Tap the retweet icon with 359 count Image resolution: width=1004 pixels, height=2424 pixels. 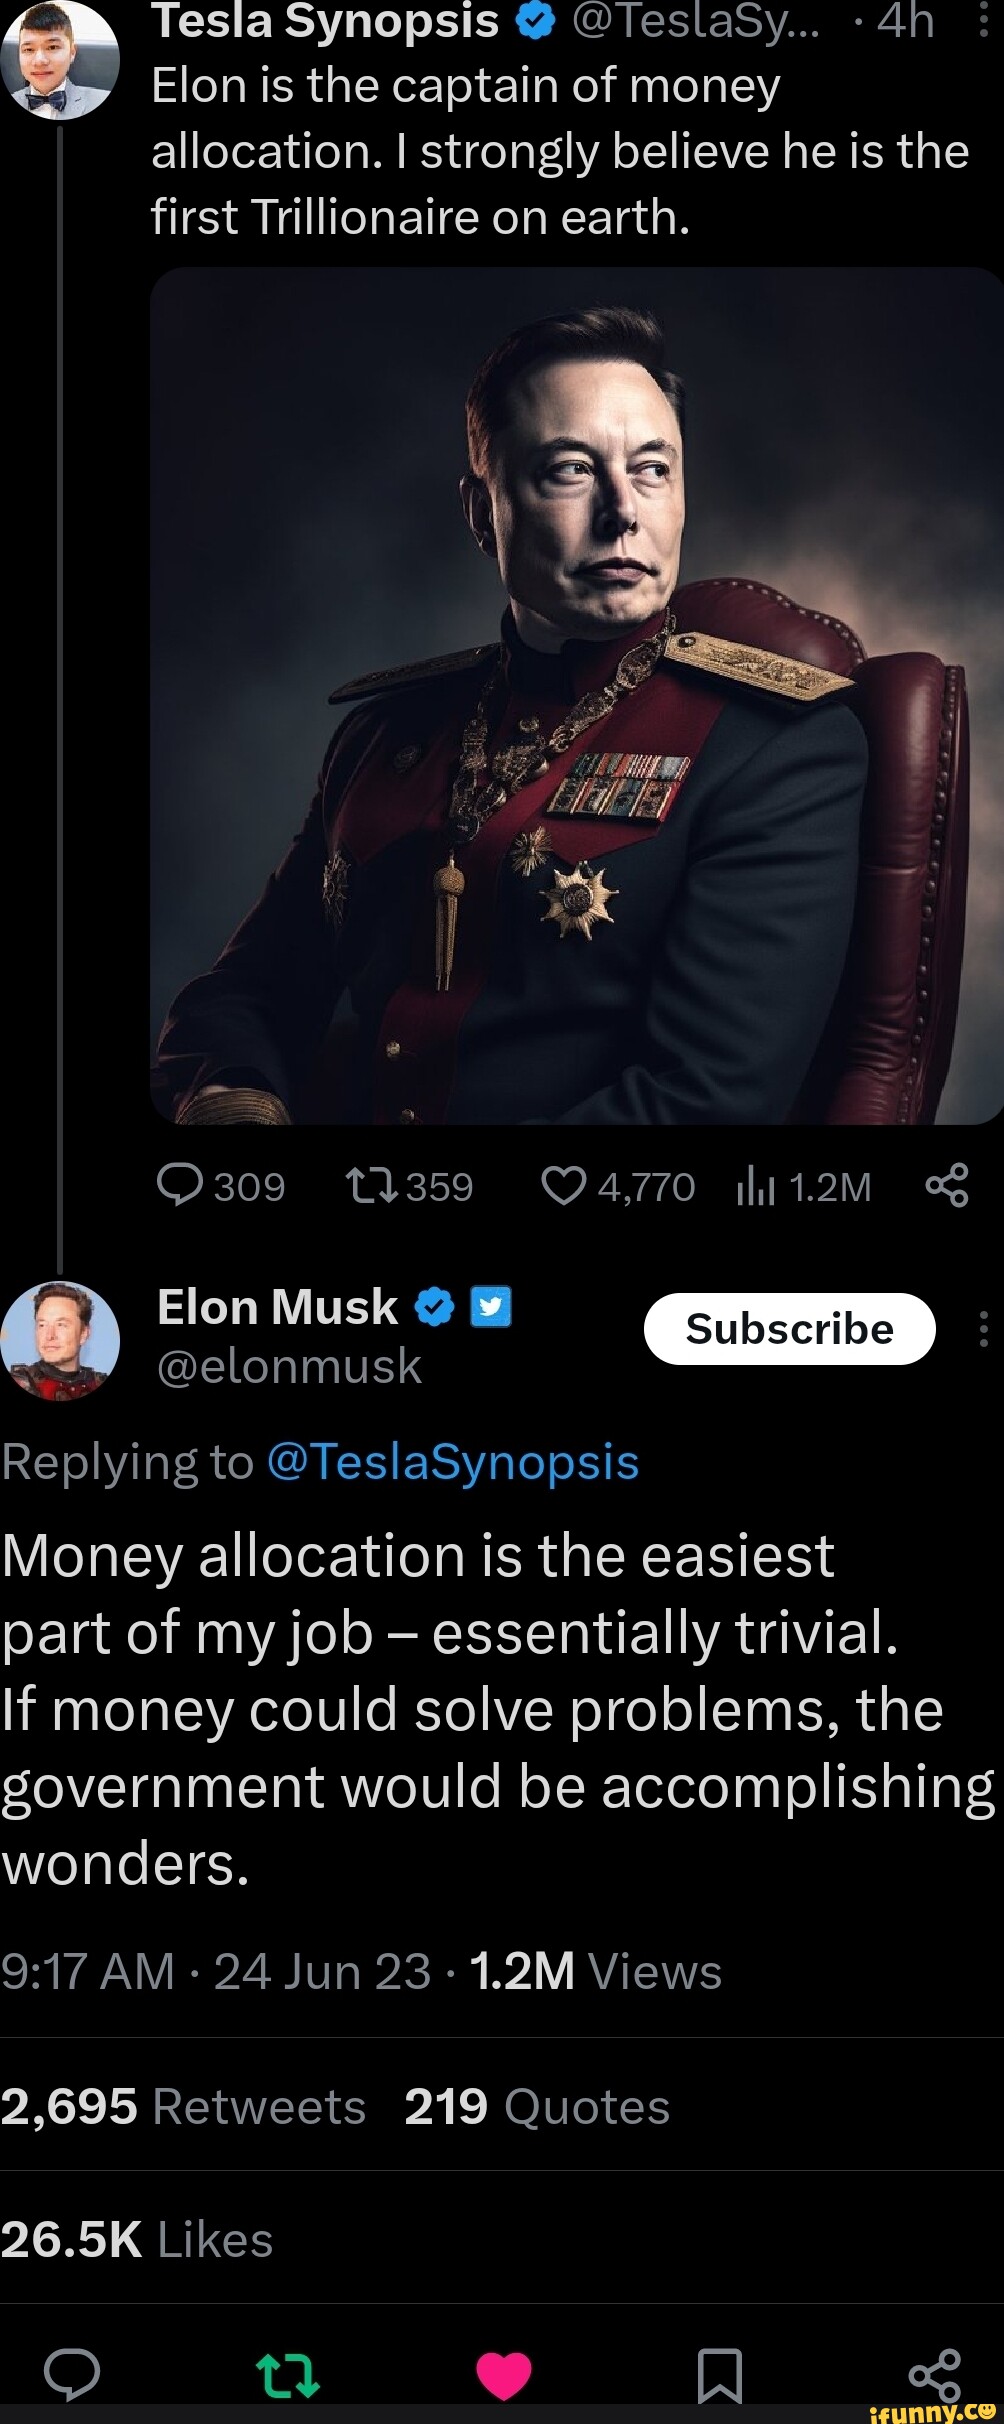[x=372, y=1186]
